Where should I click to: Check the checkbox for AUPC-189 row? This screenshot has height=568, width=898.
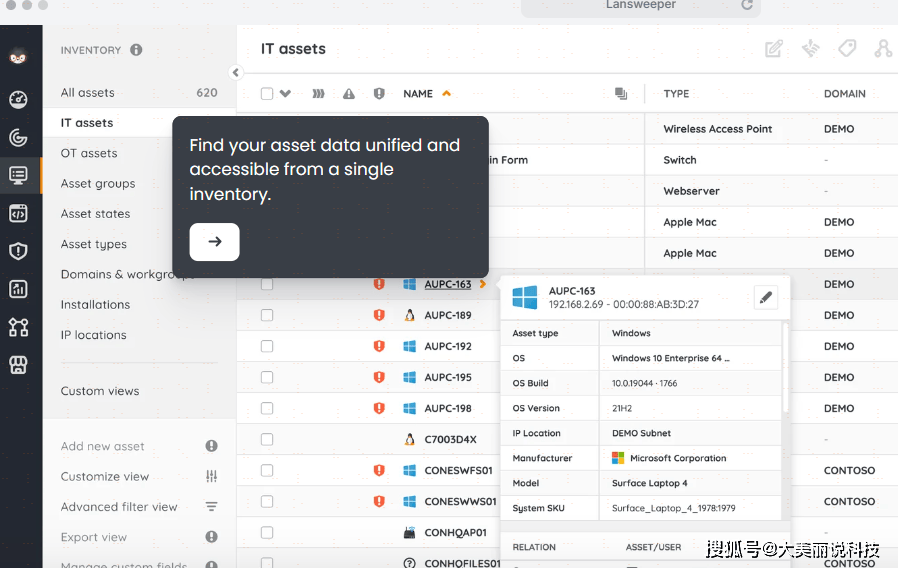click(x=267, y=315)
